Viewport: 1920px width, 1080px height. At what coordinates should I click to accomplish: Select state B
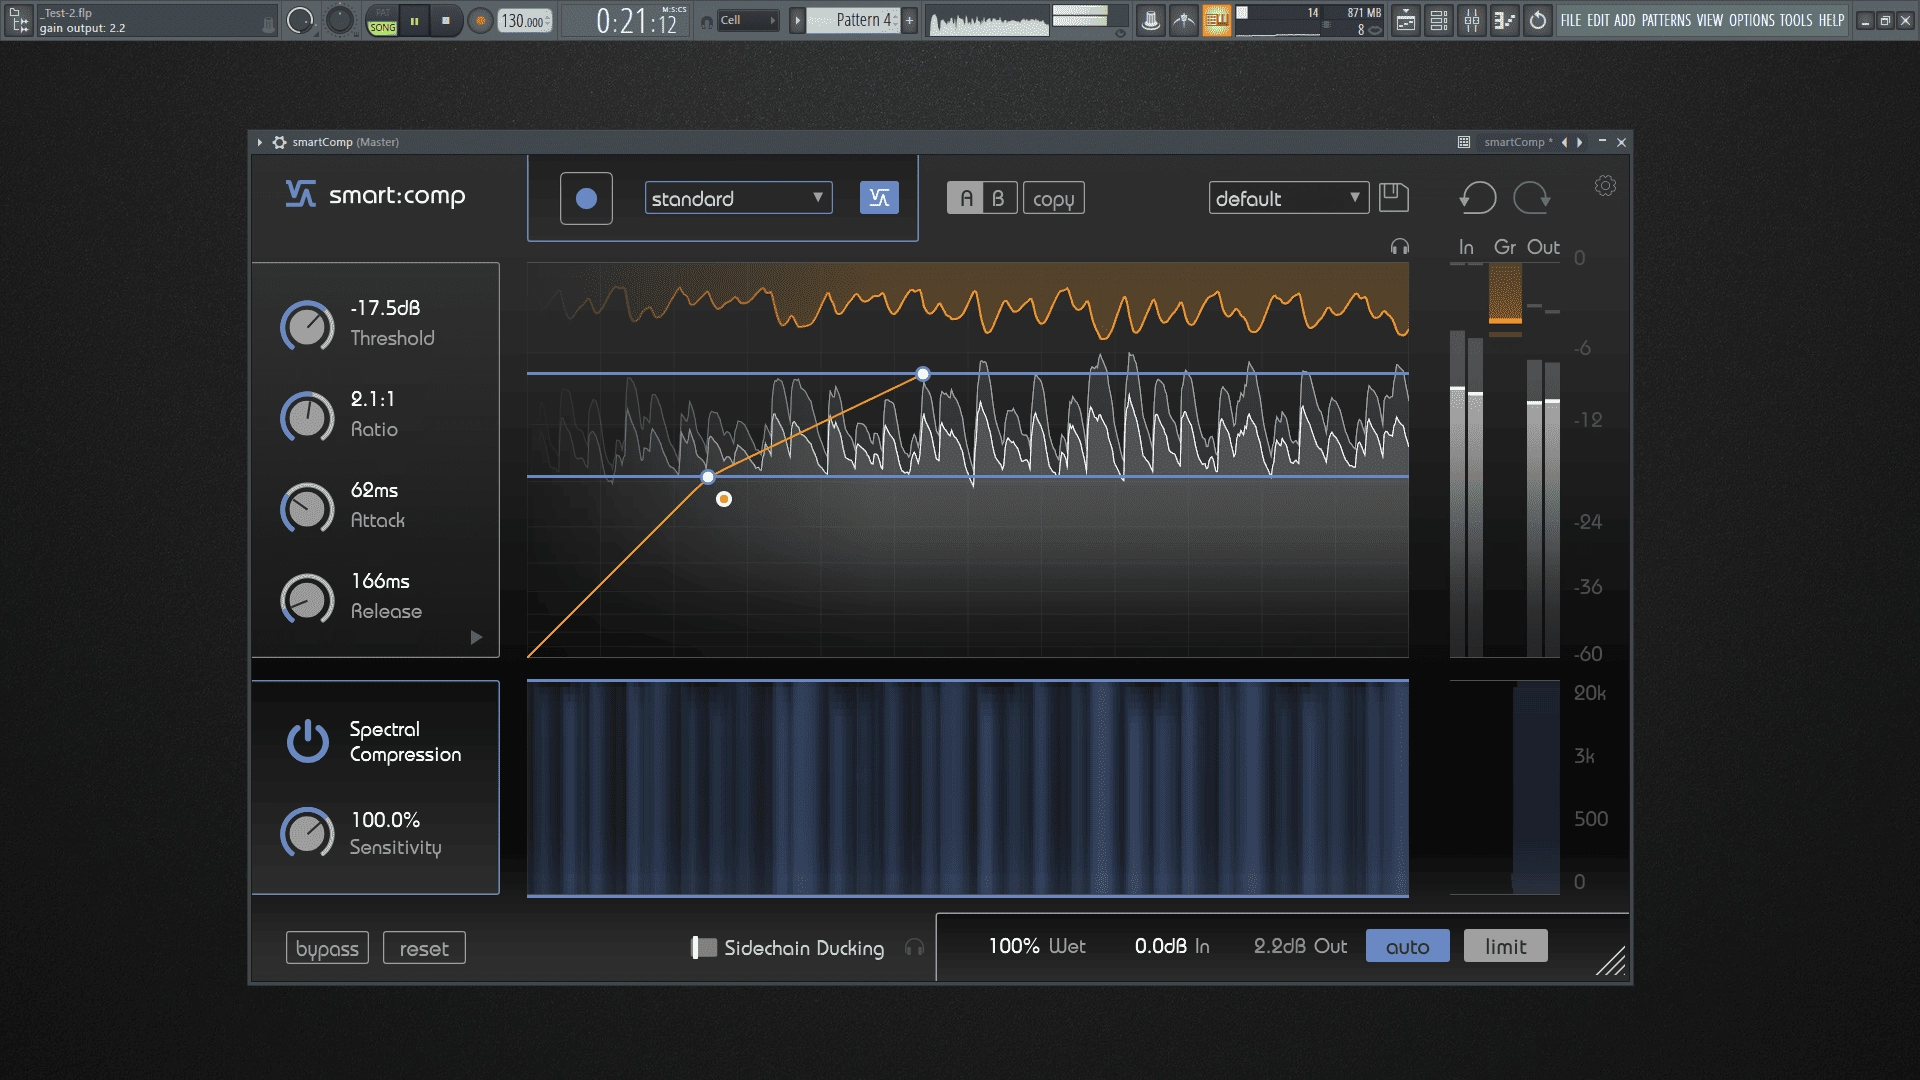[998, 198]
